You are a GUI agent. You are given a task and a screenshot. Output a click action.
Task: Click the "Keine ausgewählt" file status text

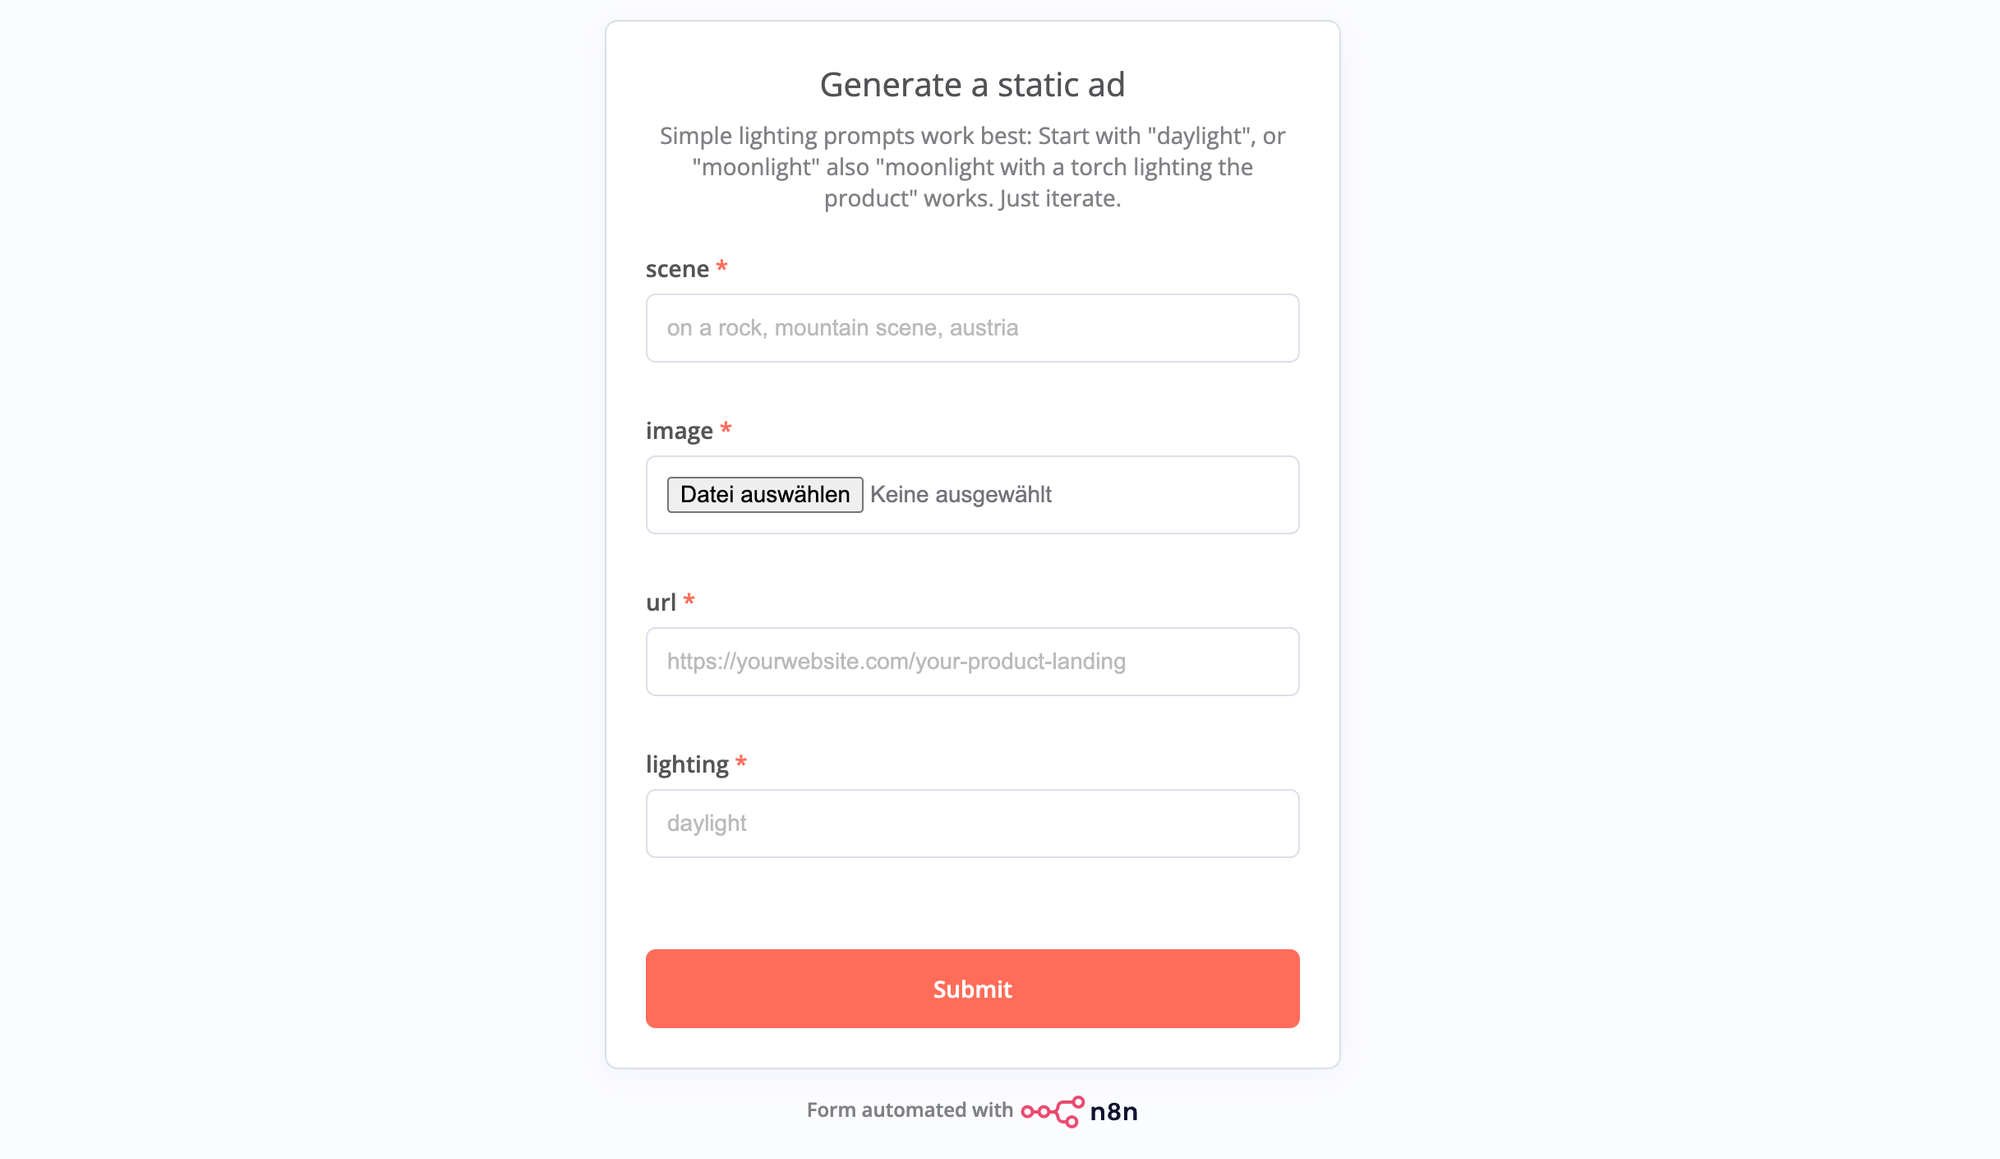coord(961,495)
